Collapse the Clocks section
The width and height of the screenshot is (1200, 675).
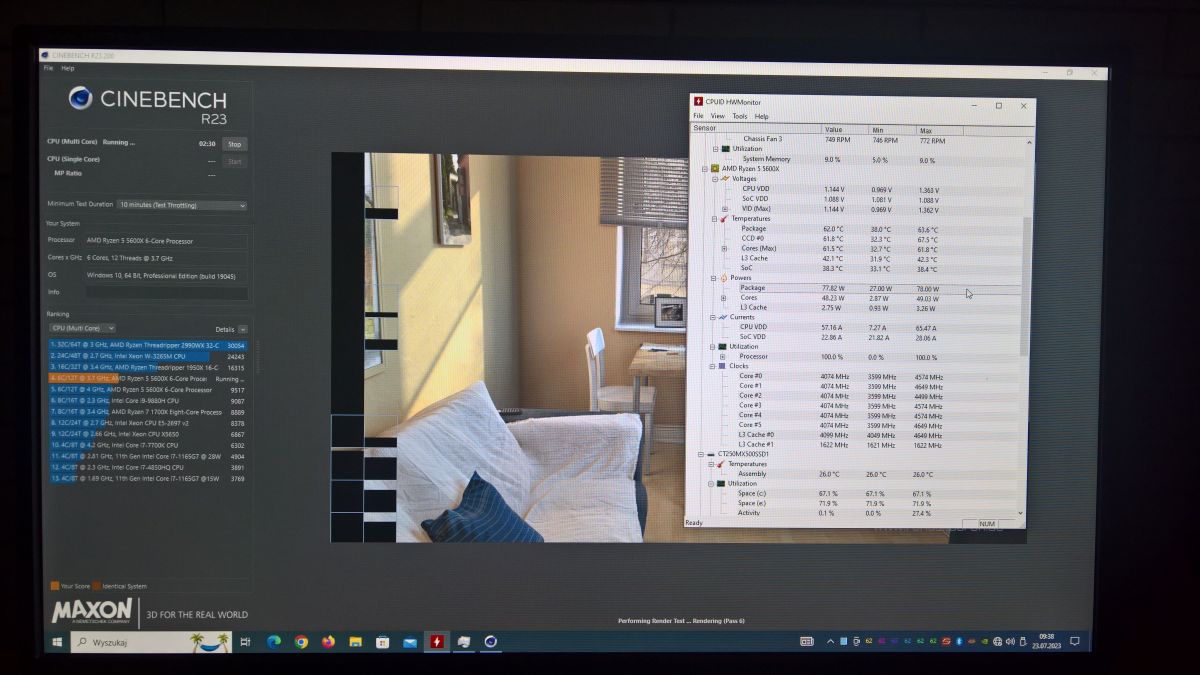tap(712, 367)
